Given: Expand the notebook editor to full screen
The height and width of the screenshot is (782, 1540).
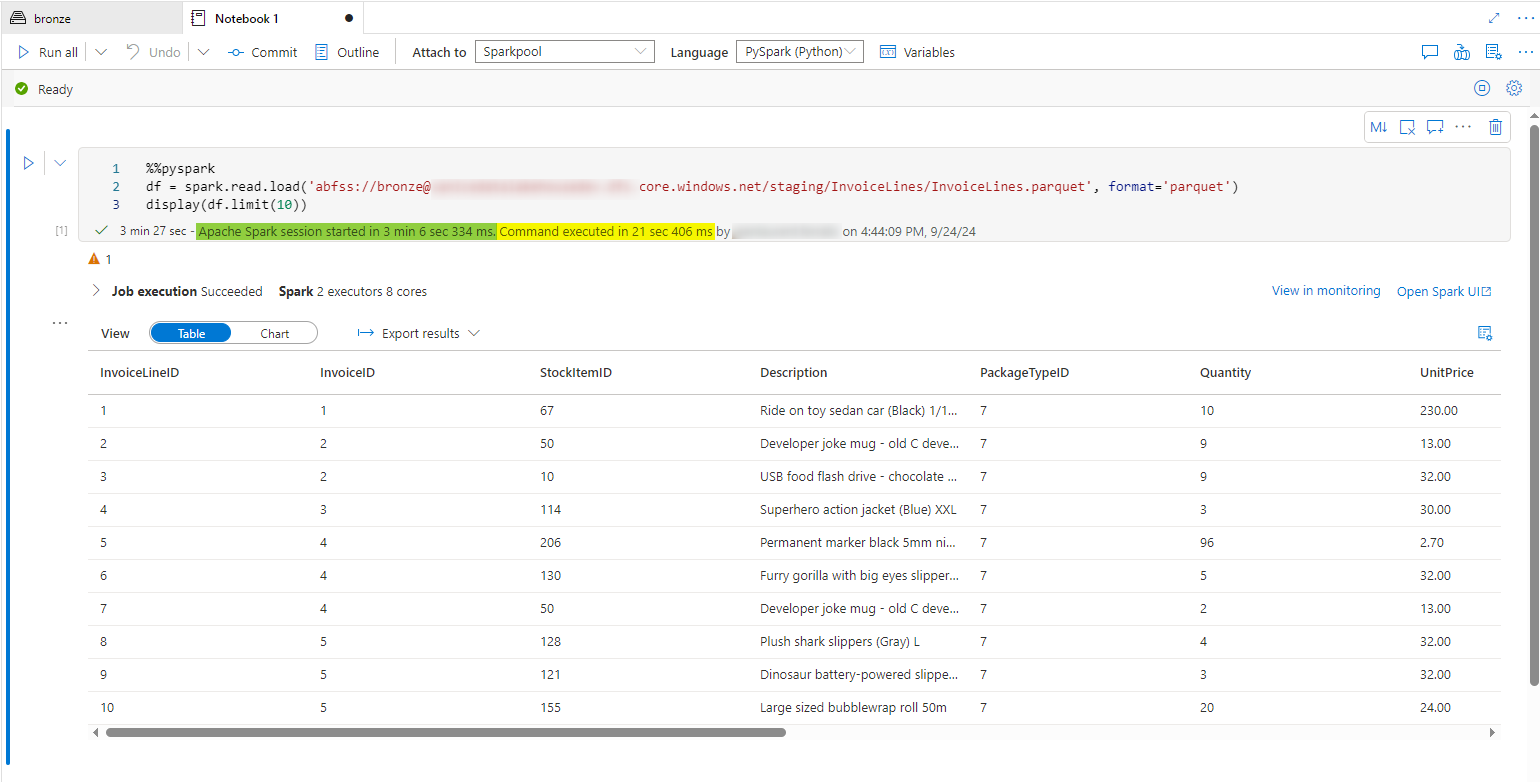Looking at the screenshot, I should (1494, 18).
